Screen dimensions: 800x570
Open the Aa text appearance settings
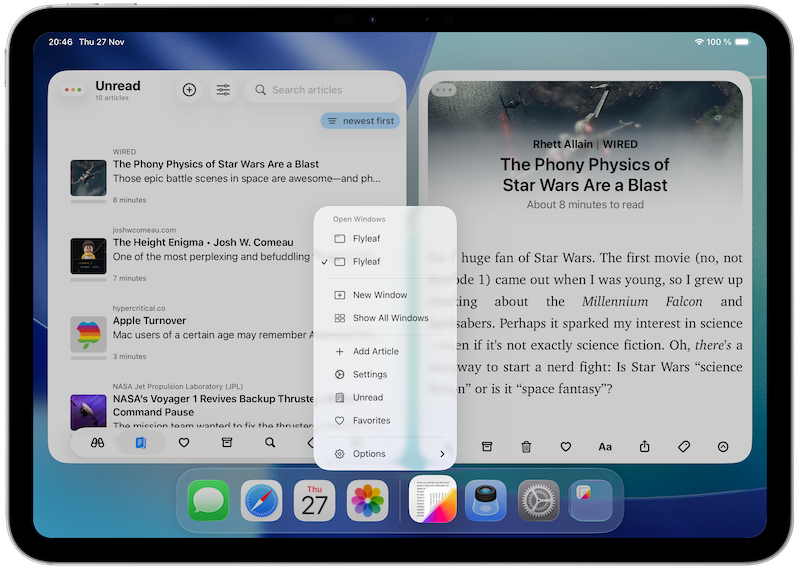[605, 447]
